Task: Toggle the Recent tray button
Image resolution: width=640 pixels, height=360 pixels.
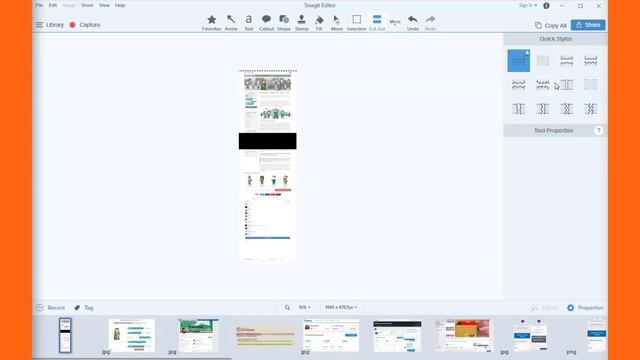Action: coord(50,308)
